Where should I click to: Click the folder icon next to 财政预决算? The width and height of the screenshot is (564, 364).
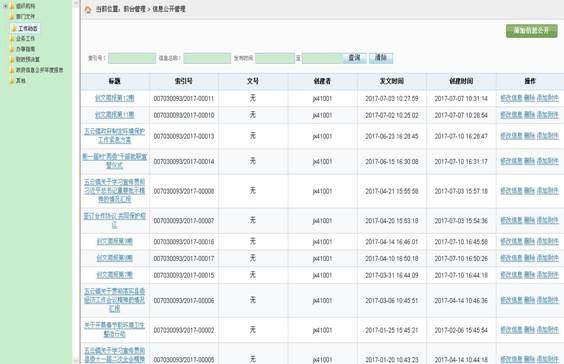(x=12, y=59)
